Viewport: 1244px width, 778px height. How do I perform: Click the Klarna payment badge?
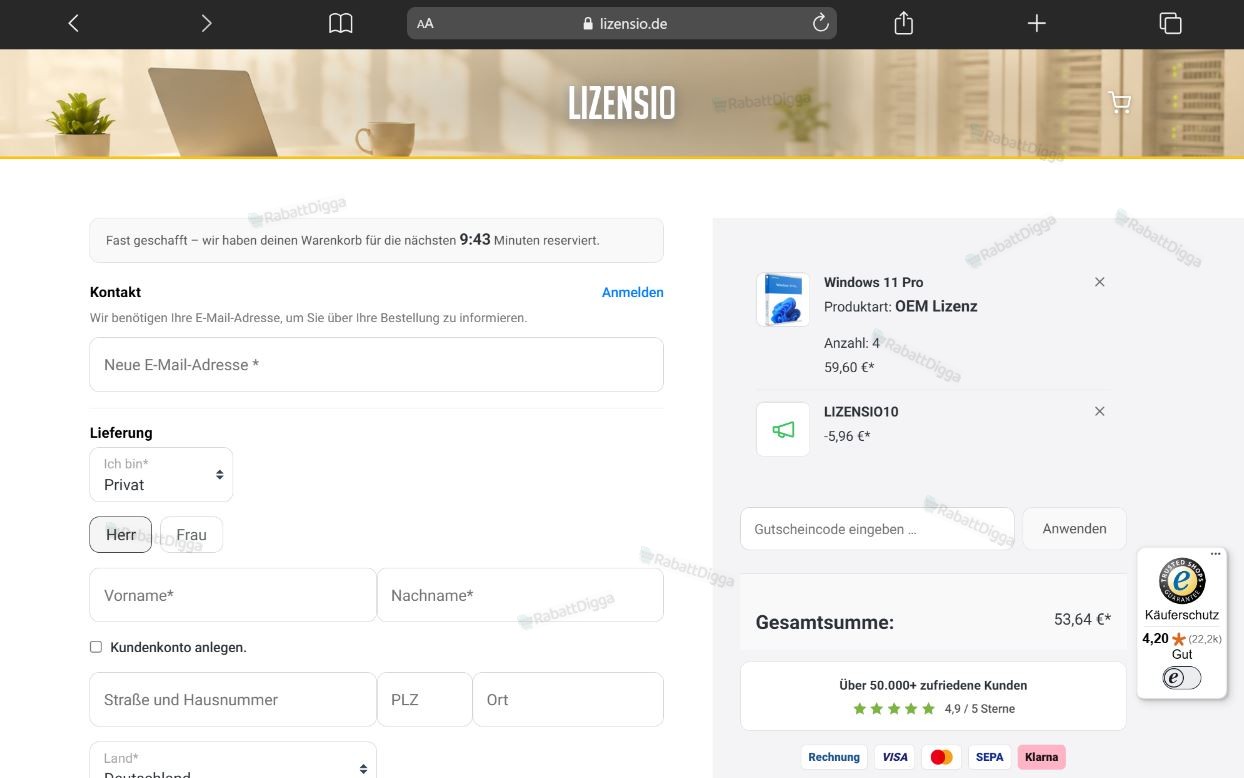tap(1041, 757)
